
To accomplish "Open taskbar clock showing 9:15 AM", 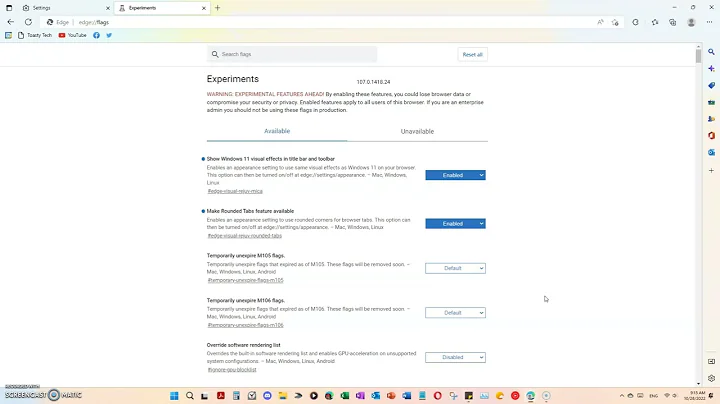I will [697, 396].
